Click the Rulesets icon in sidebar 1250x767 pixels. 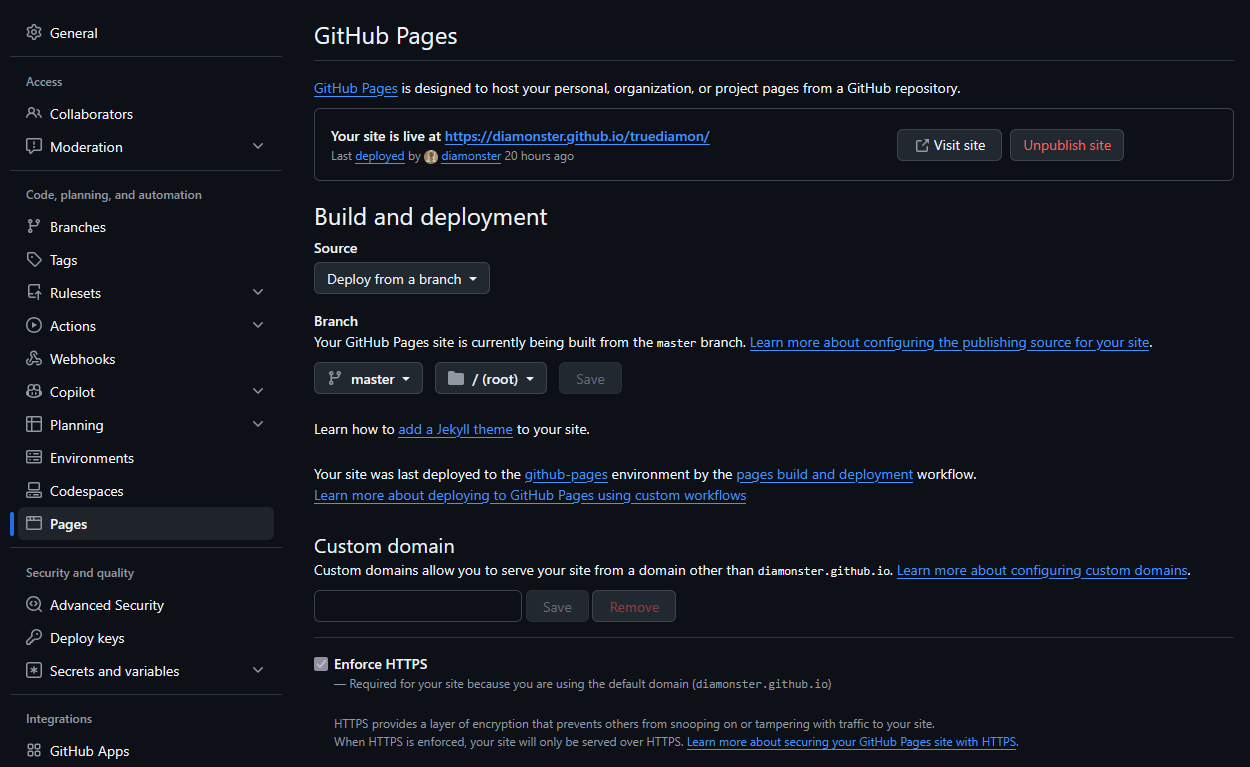tap(34, 293)
